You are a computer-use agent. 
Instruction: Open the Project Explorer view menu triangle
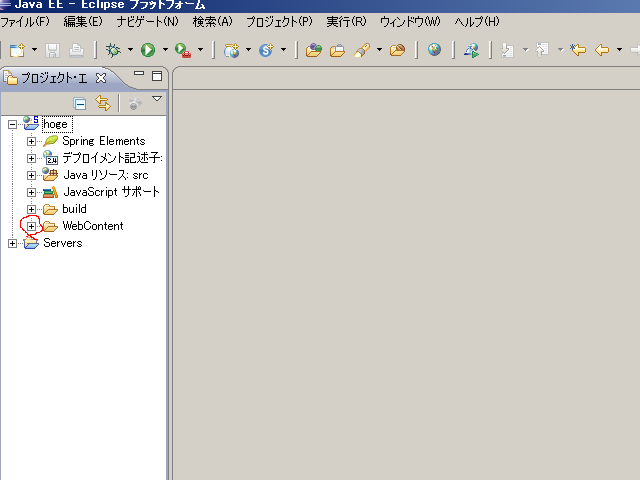point(157,99)
